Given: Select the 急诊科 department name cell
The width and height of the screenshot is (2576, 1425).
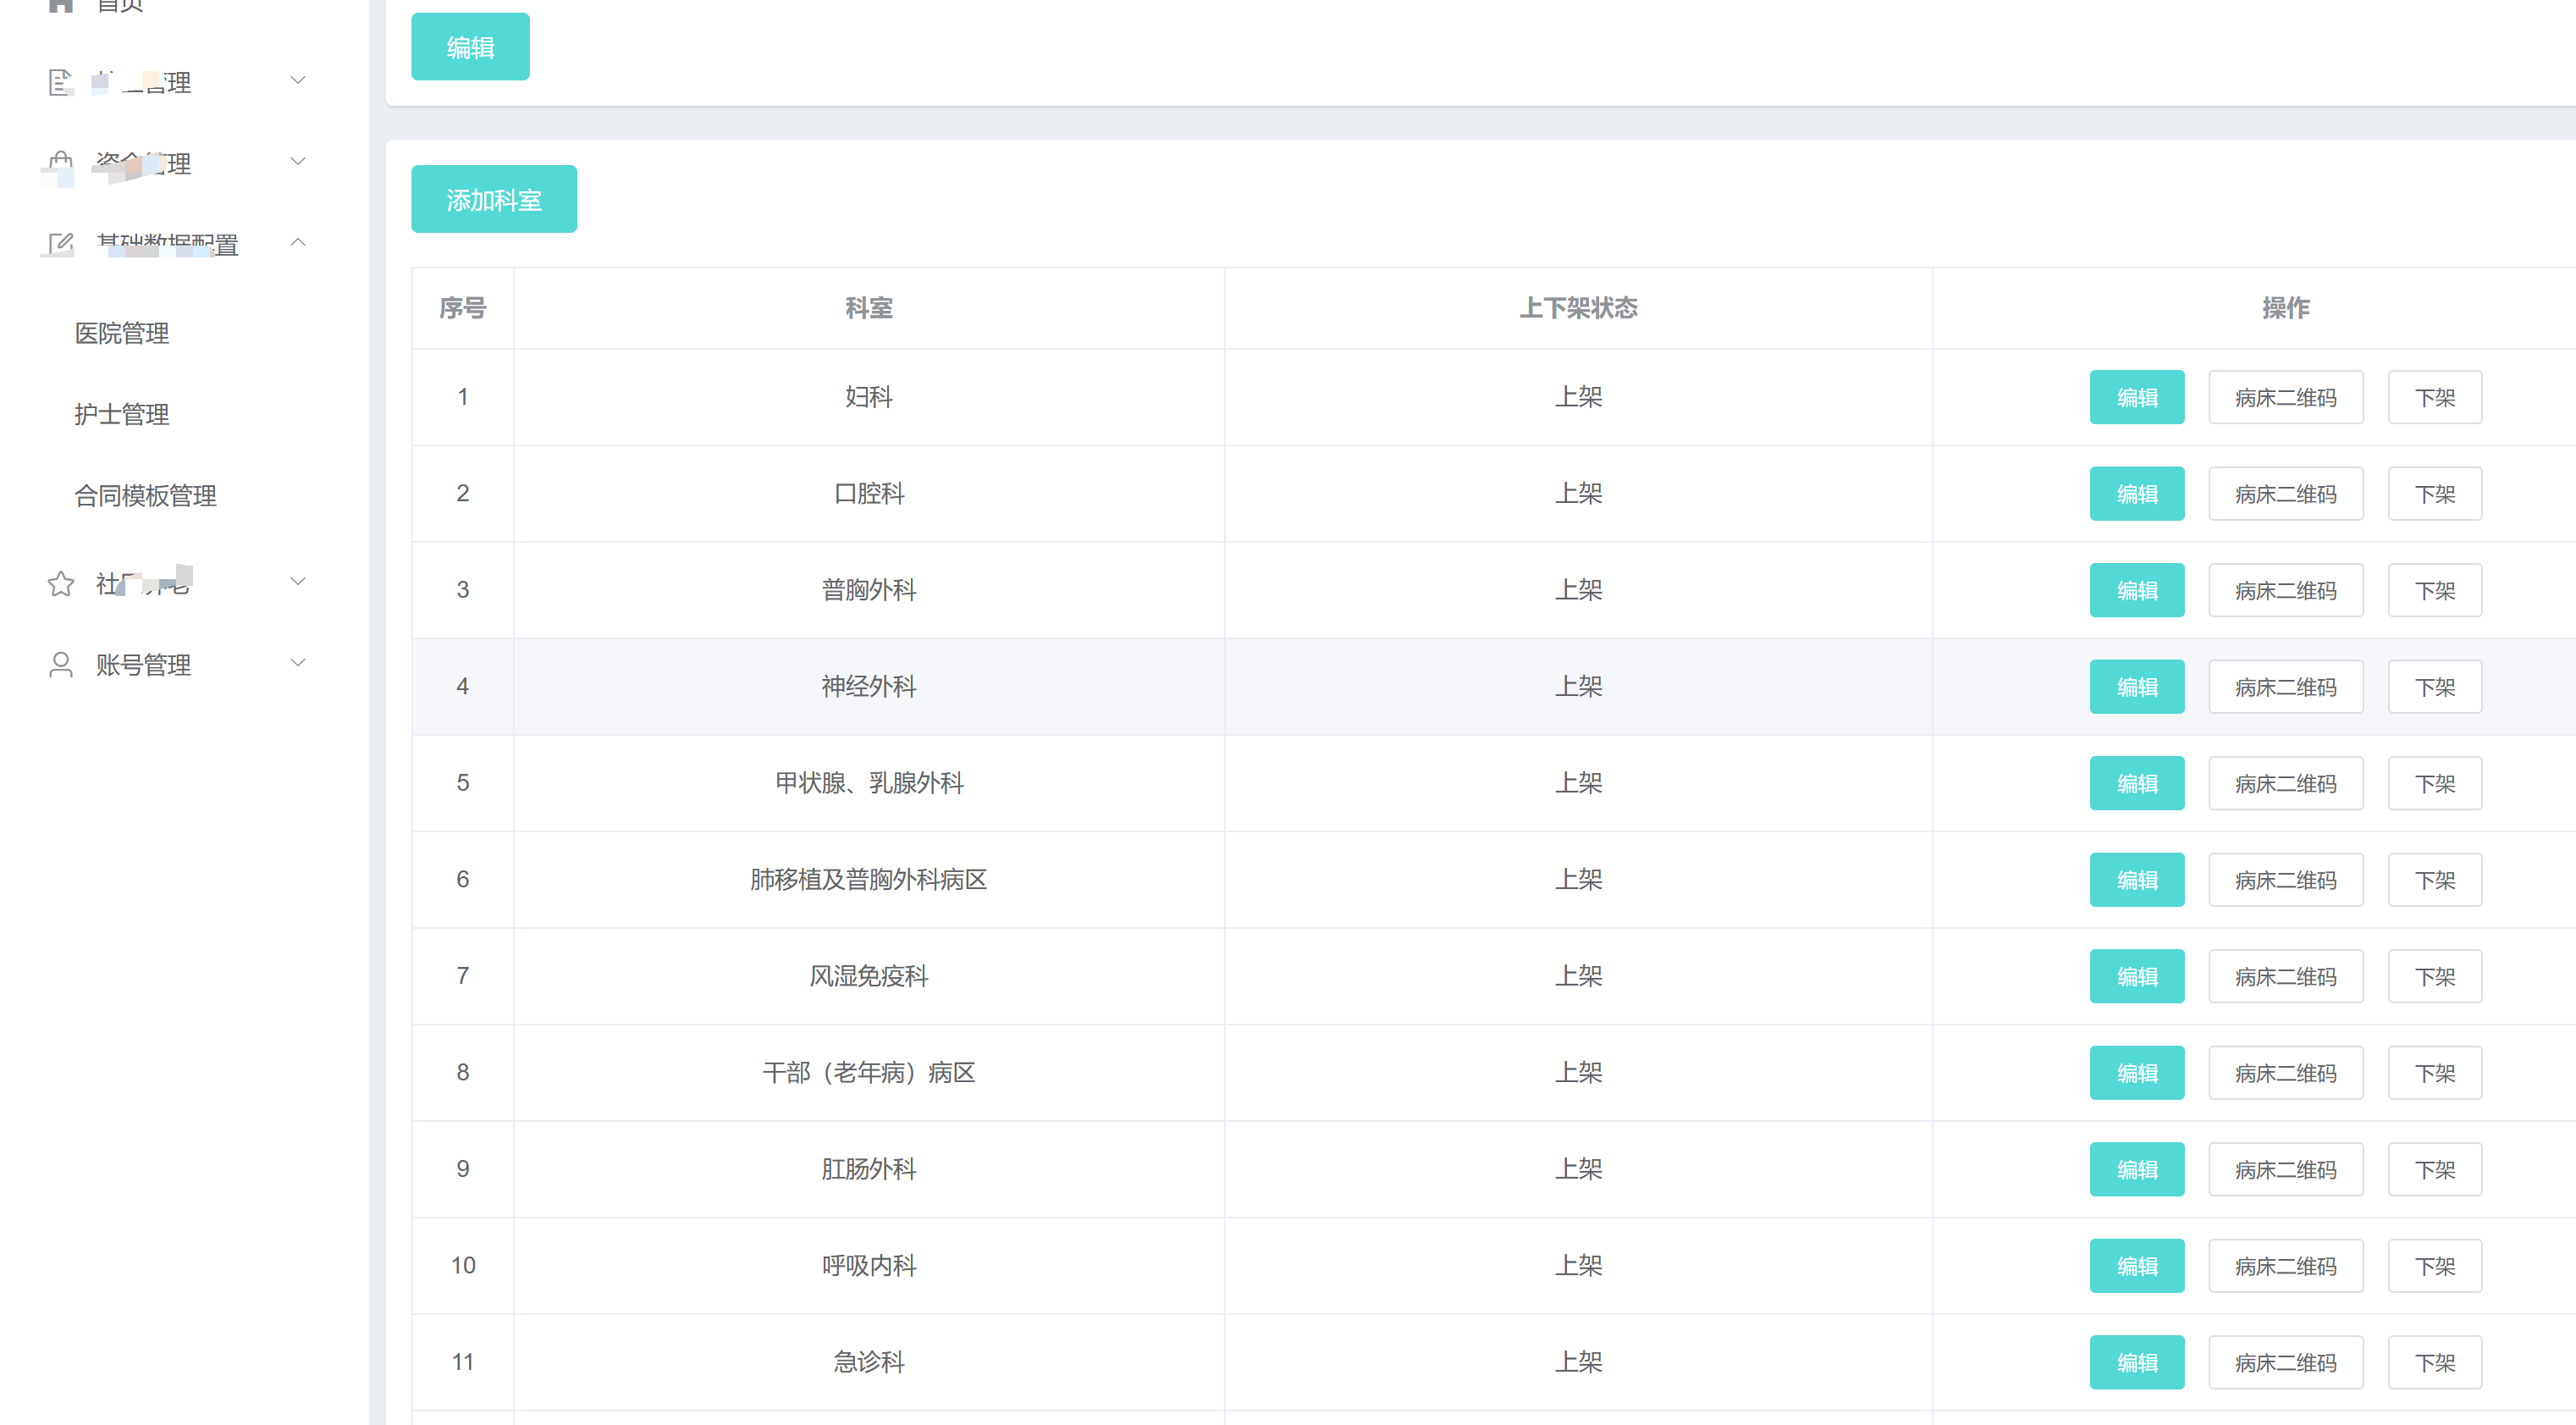Looking at the screenshot, I should [x=868, y=1362].
